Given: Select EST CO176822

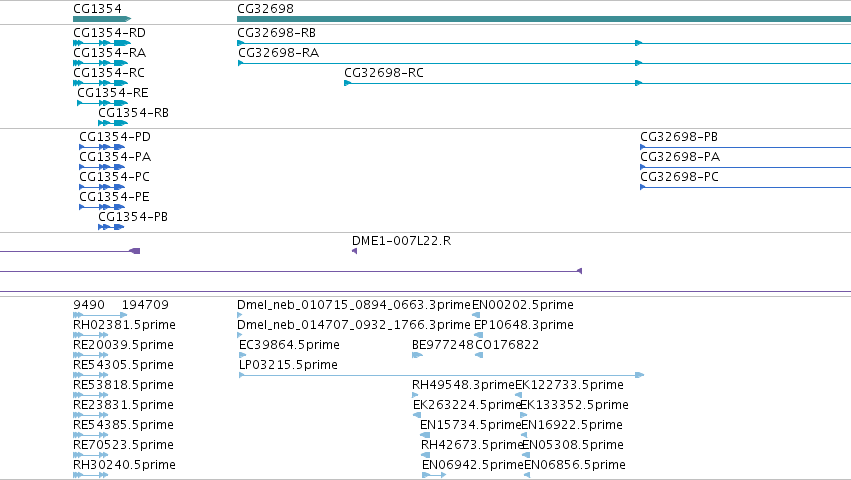Looking at the screenshot, I should [x=507, y=345].
